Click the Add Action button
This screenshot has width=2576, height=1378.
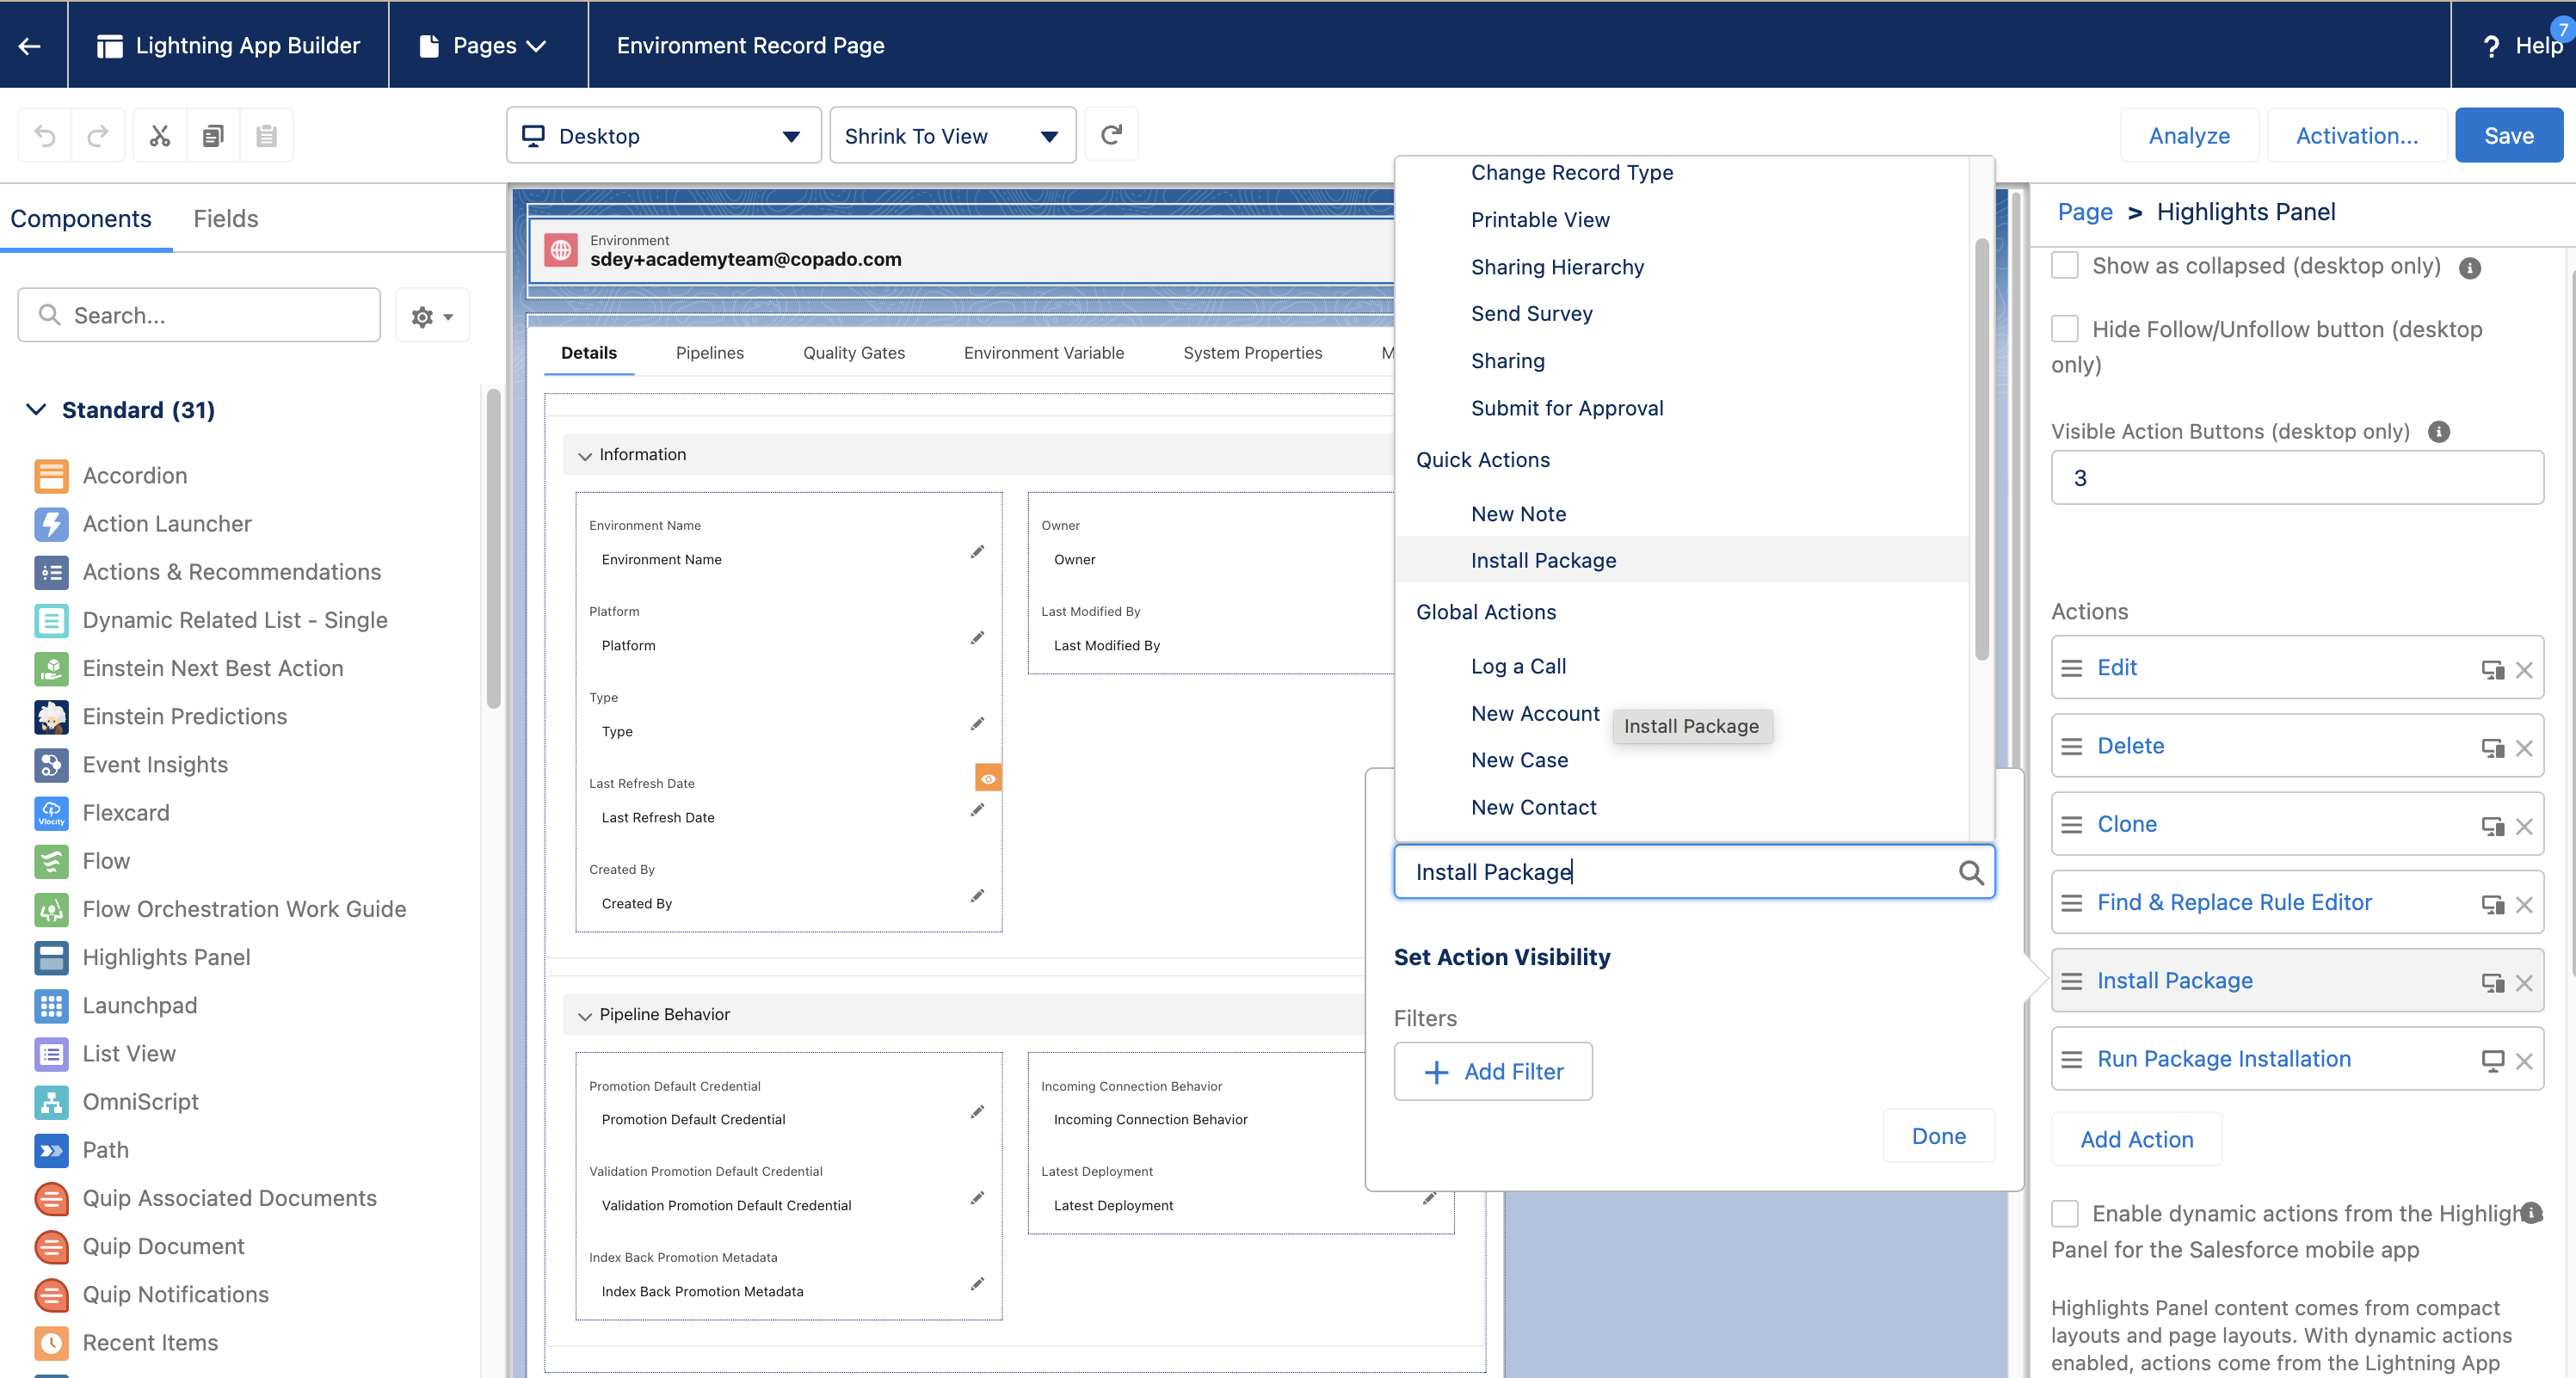coord(2136,1140)
